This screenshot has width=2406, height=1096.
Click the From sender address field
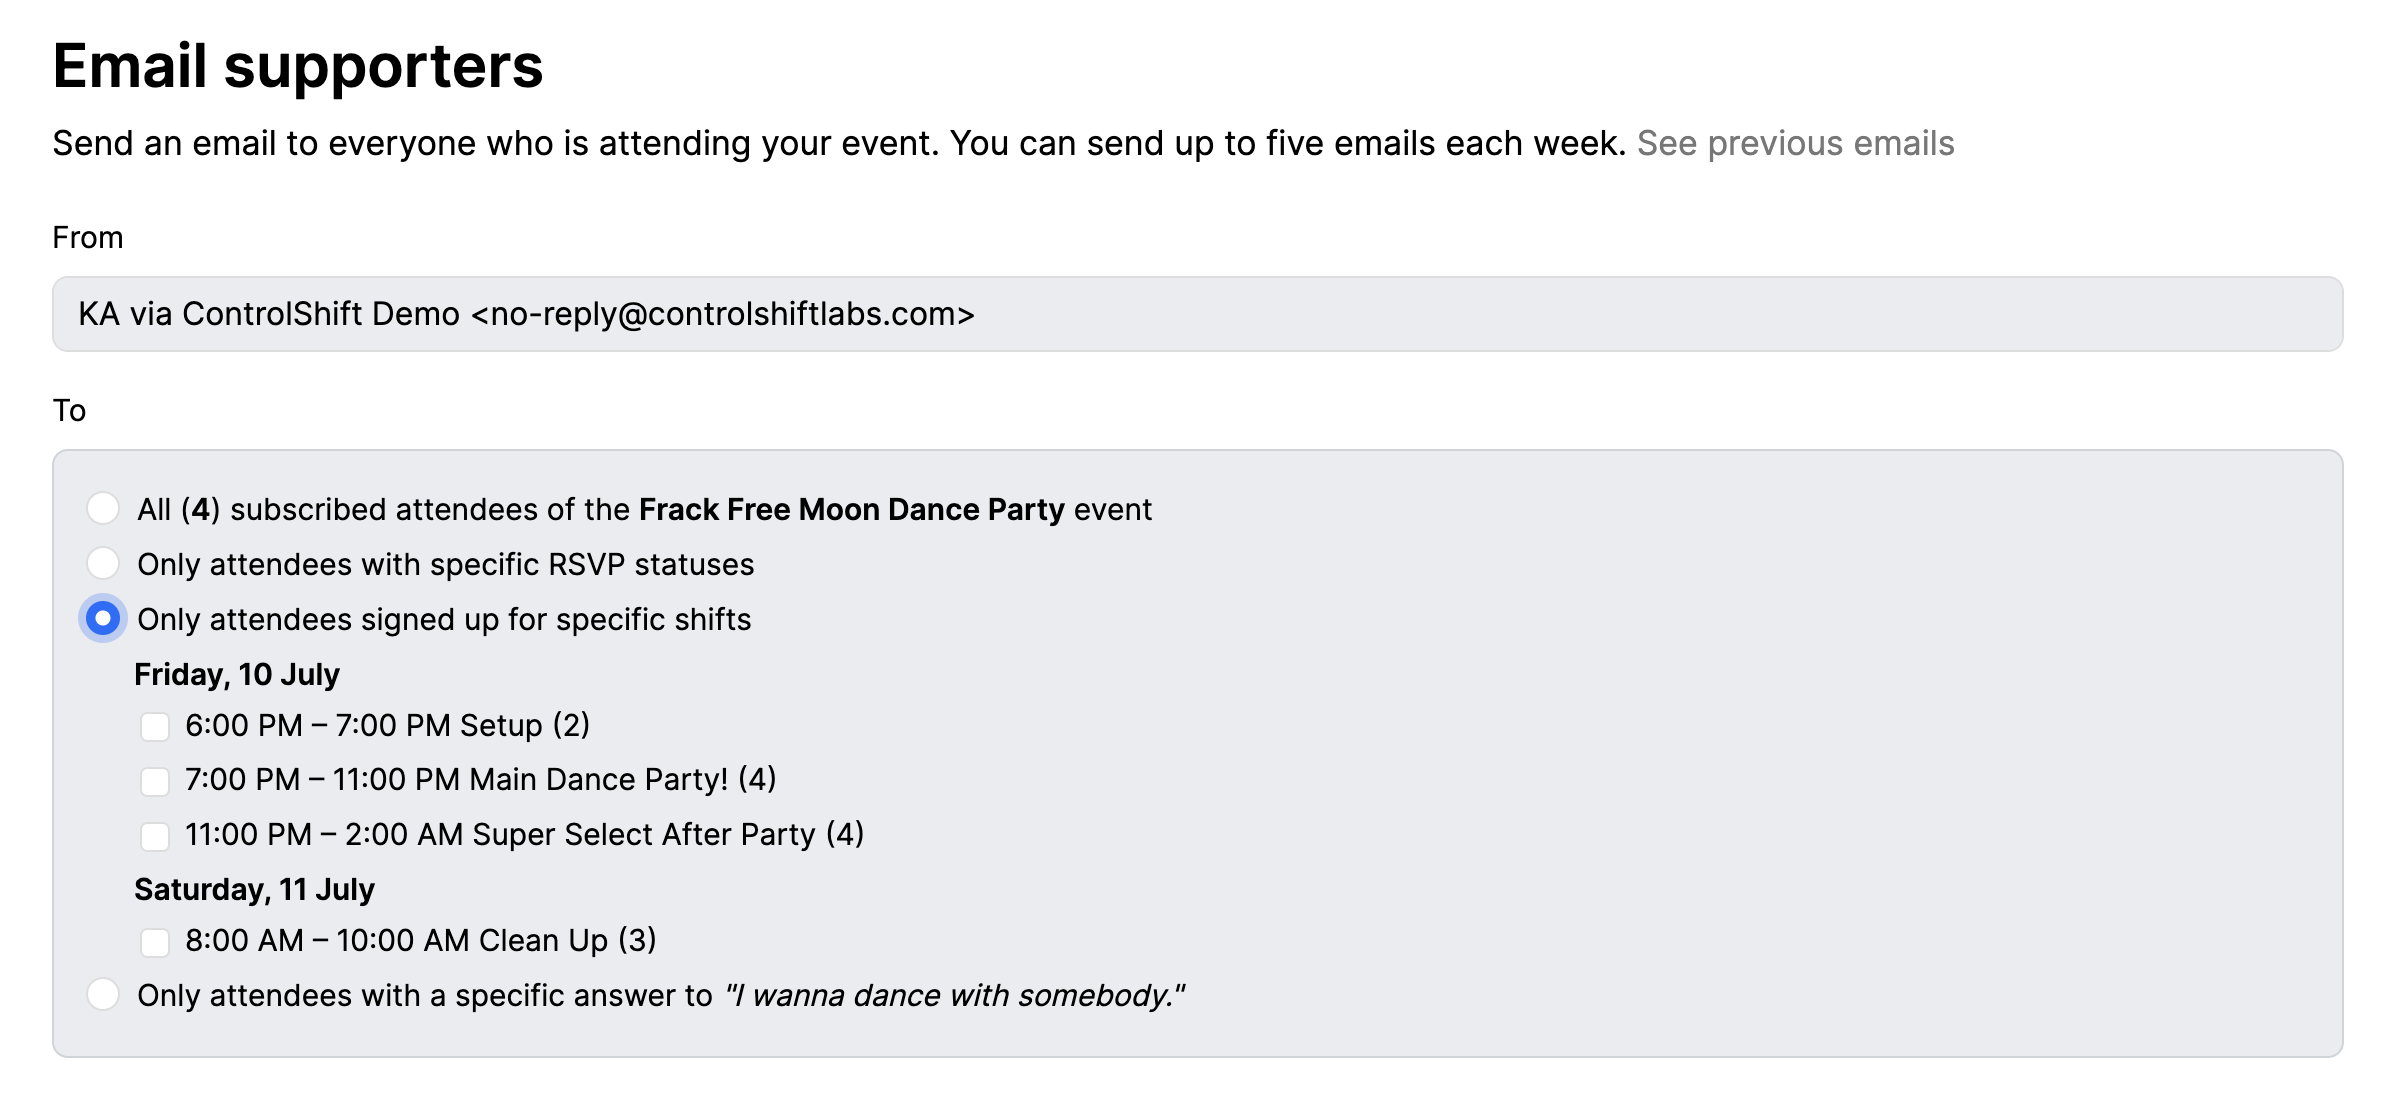point(1197,314)
